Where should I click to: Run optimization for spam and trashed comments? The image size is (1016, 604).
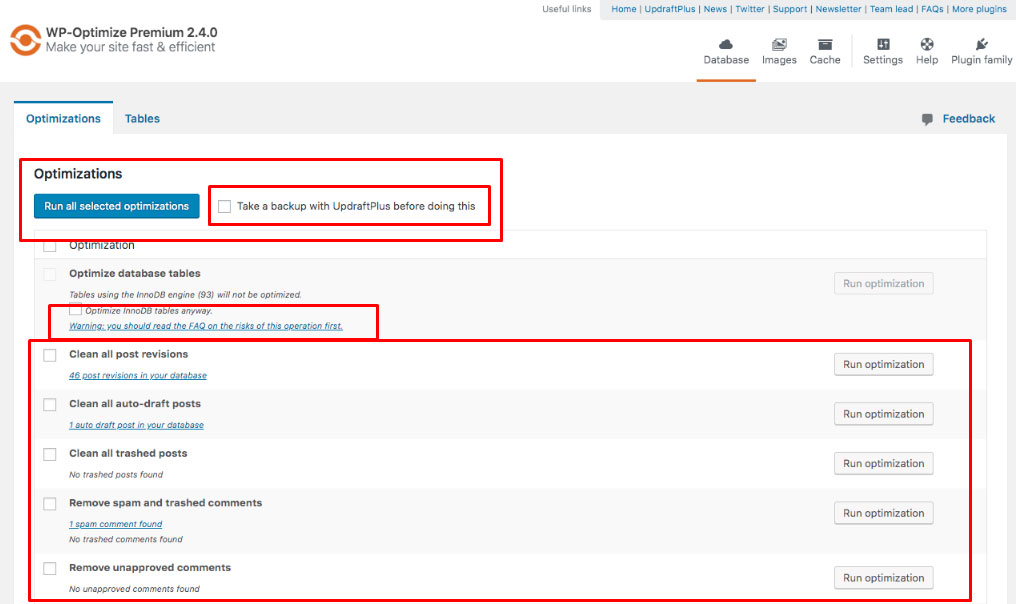click(883, 513)
